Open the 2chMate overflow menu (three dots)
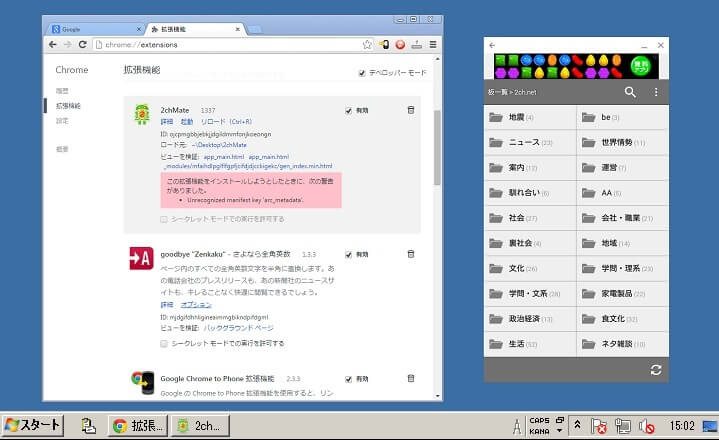The width and height of the screenshot is (719, 440). pyautogui.click(x=656, y=92)
